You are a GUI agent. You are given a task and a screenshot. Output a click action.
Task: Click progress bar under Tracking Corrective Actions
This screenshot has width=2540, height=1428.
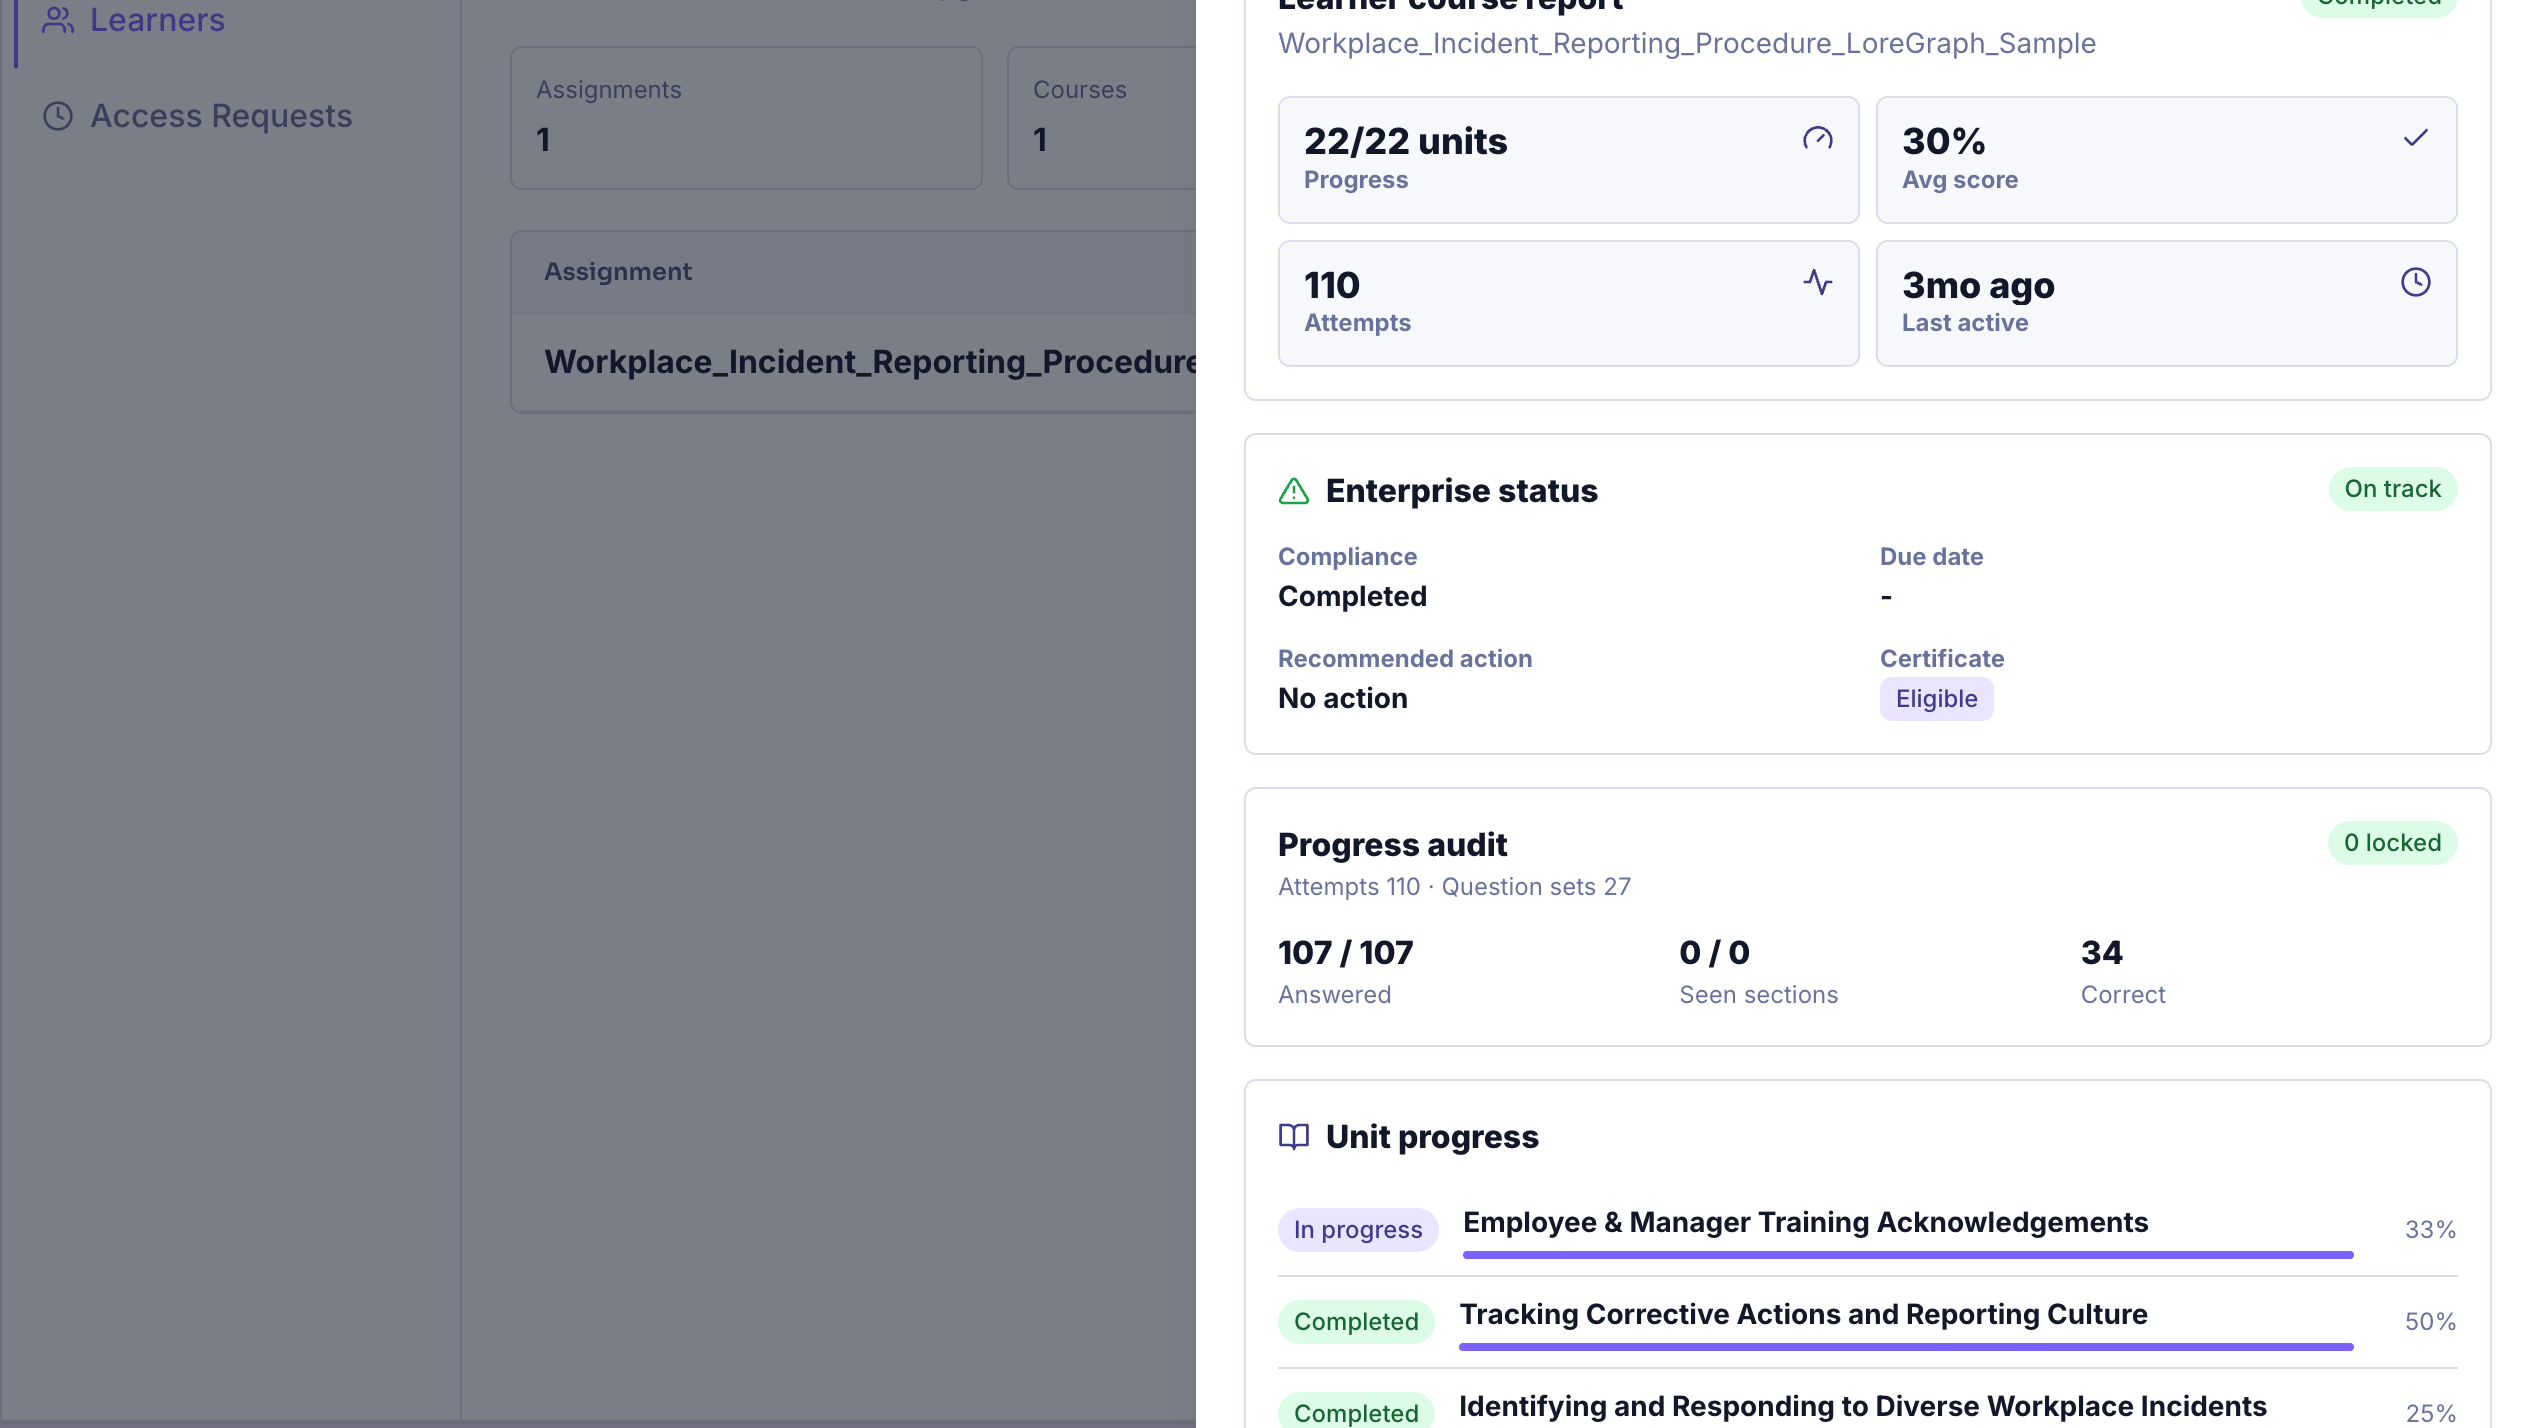click(1906, 1347)
